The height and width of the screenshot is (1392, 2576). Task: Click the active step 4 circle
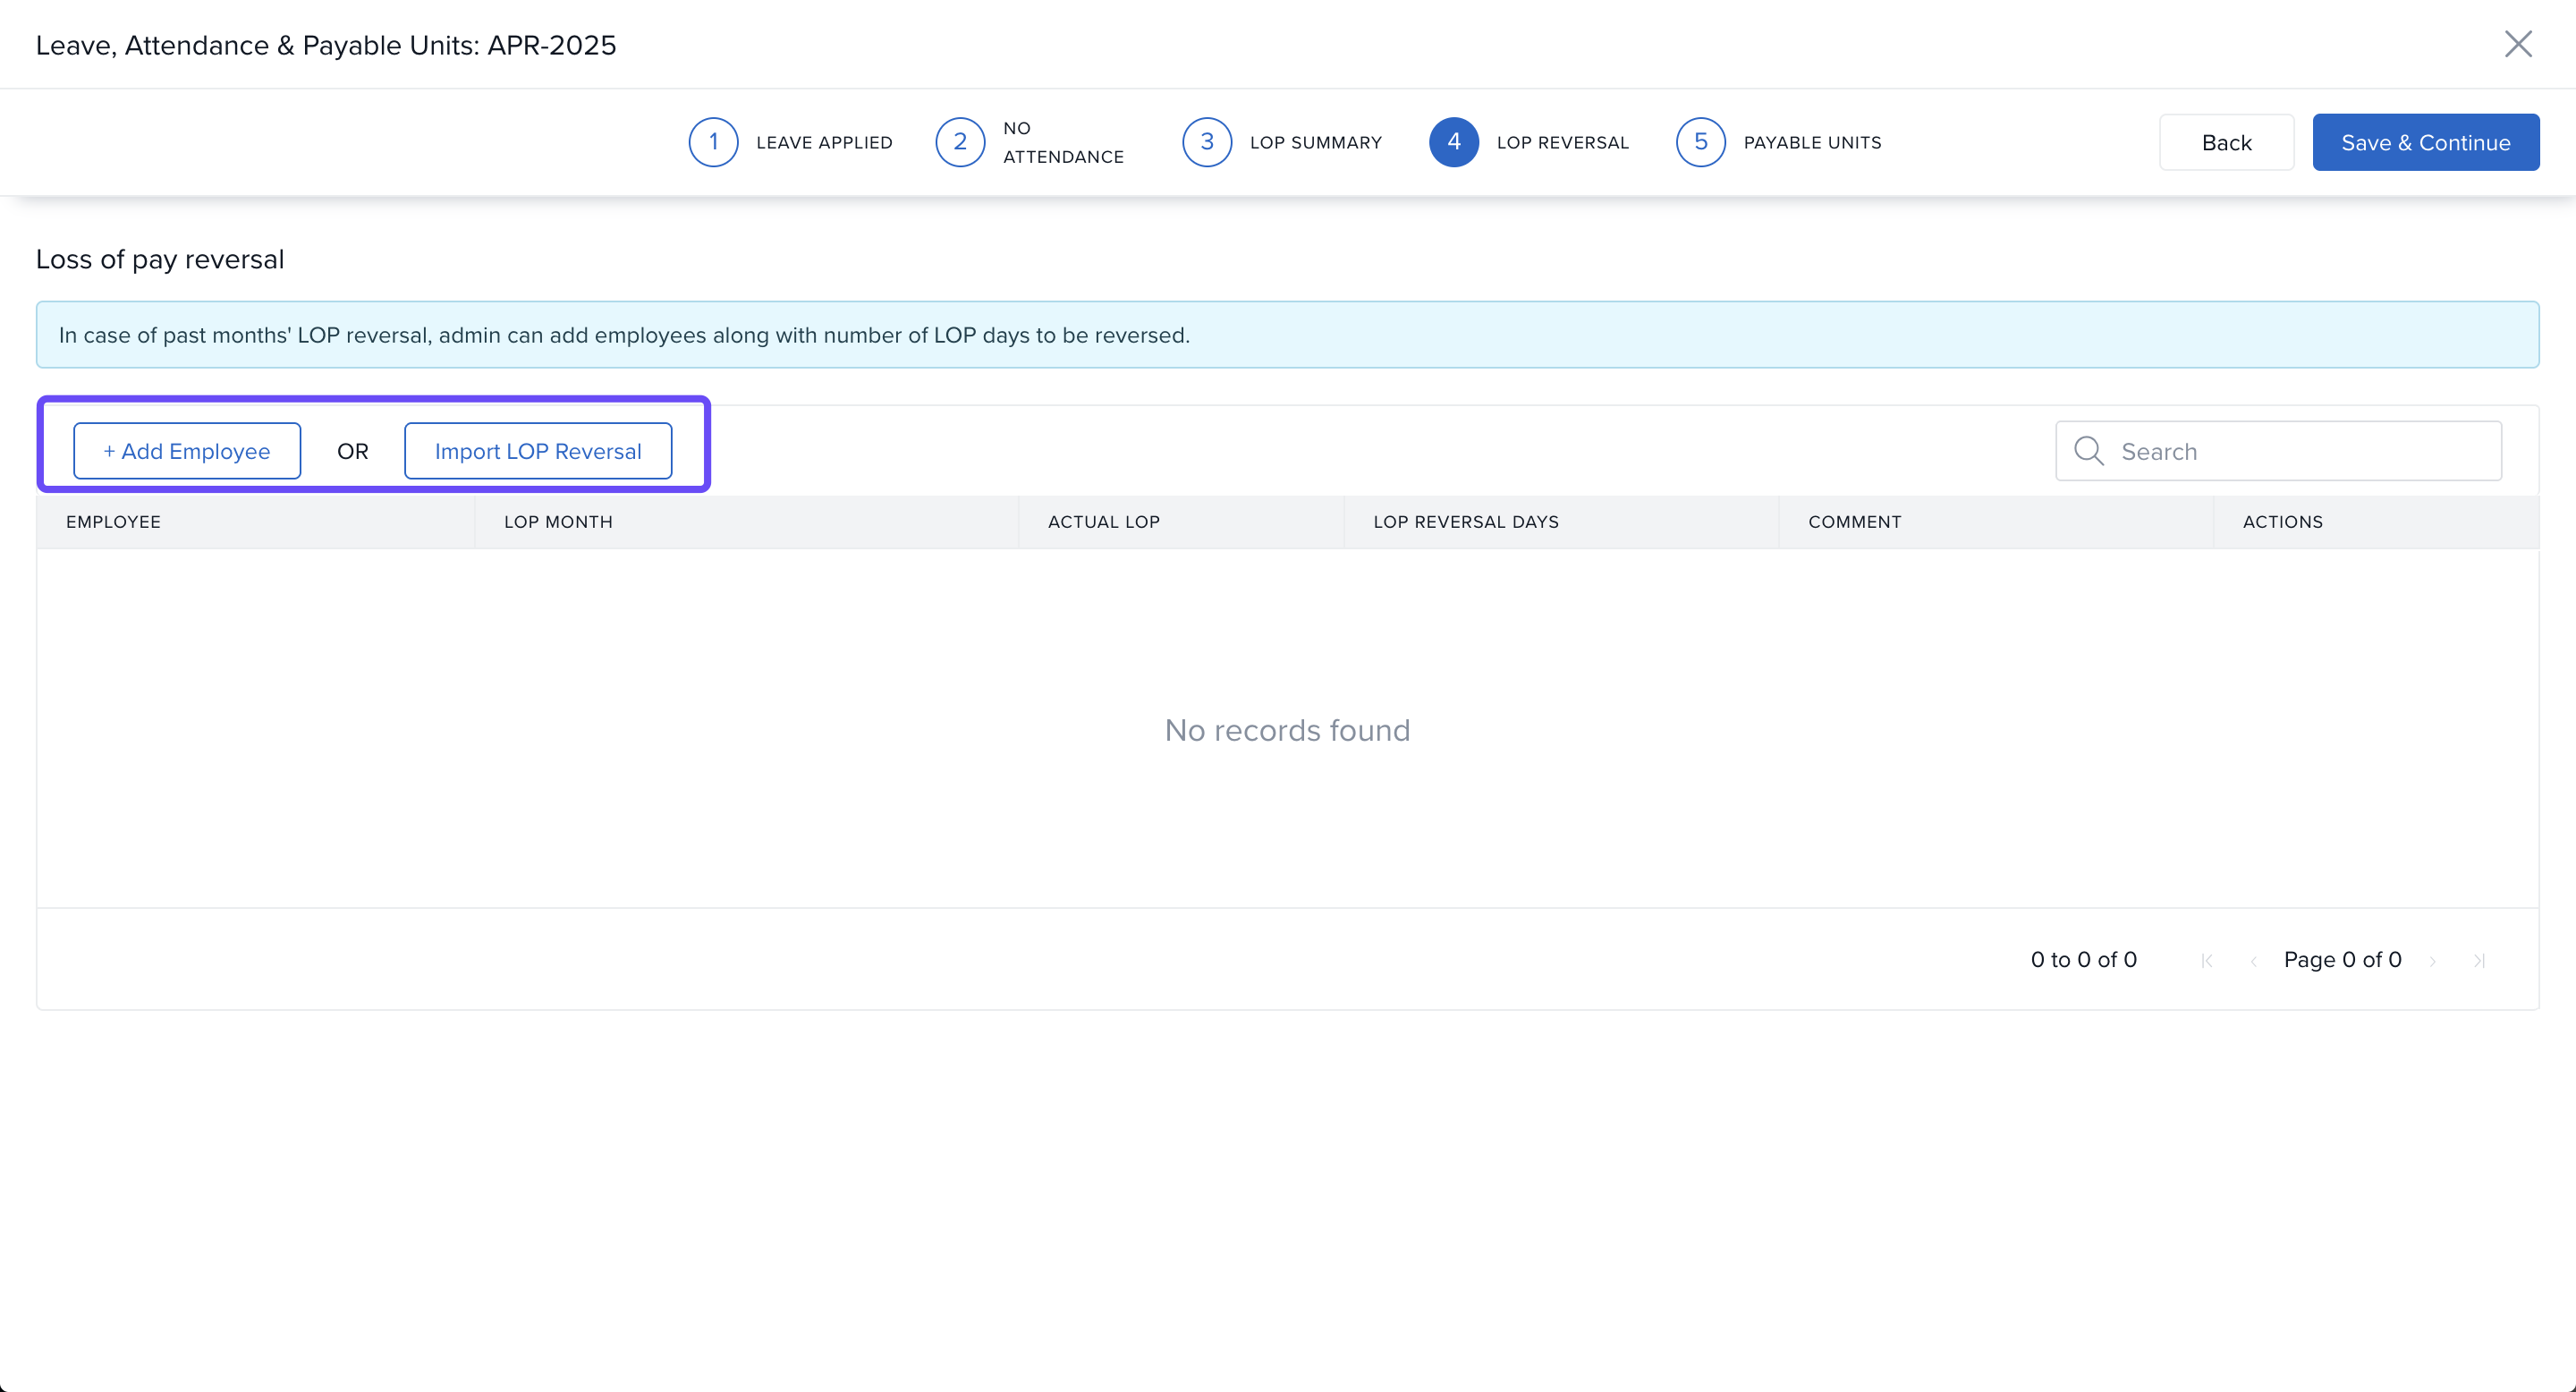click(1453, 142)
